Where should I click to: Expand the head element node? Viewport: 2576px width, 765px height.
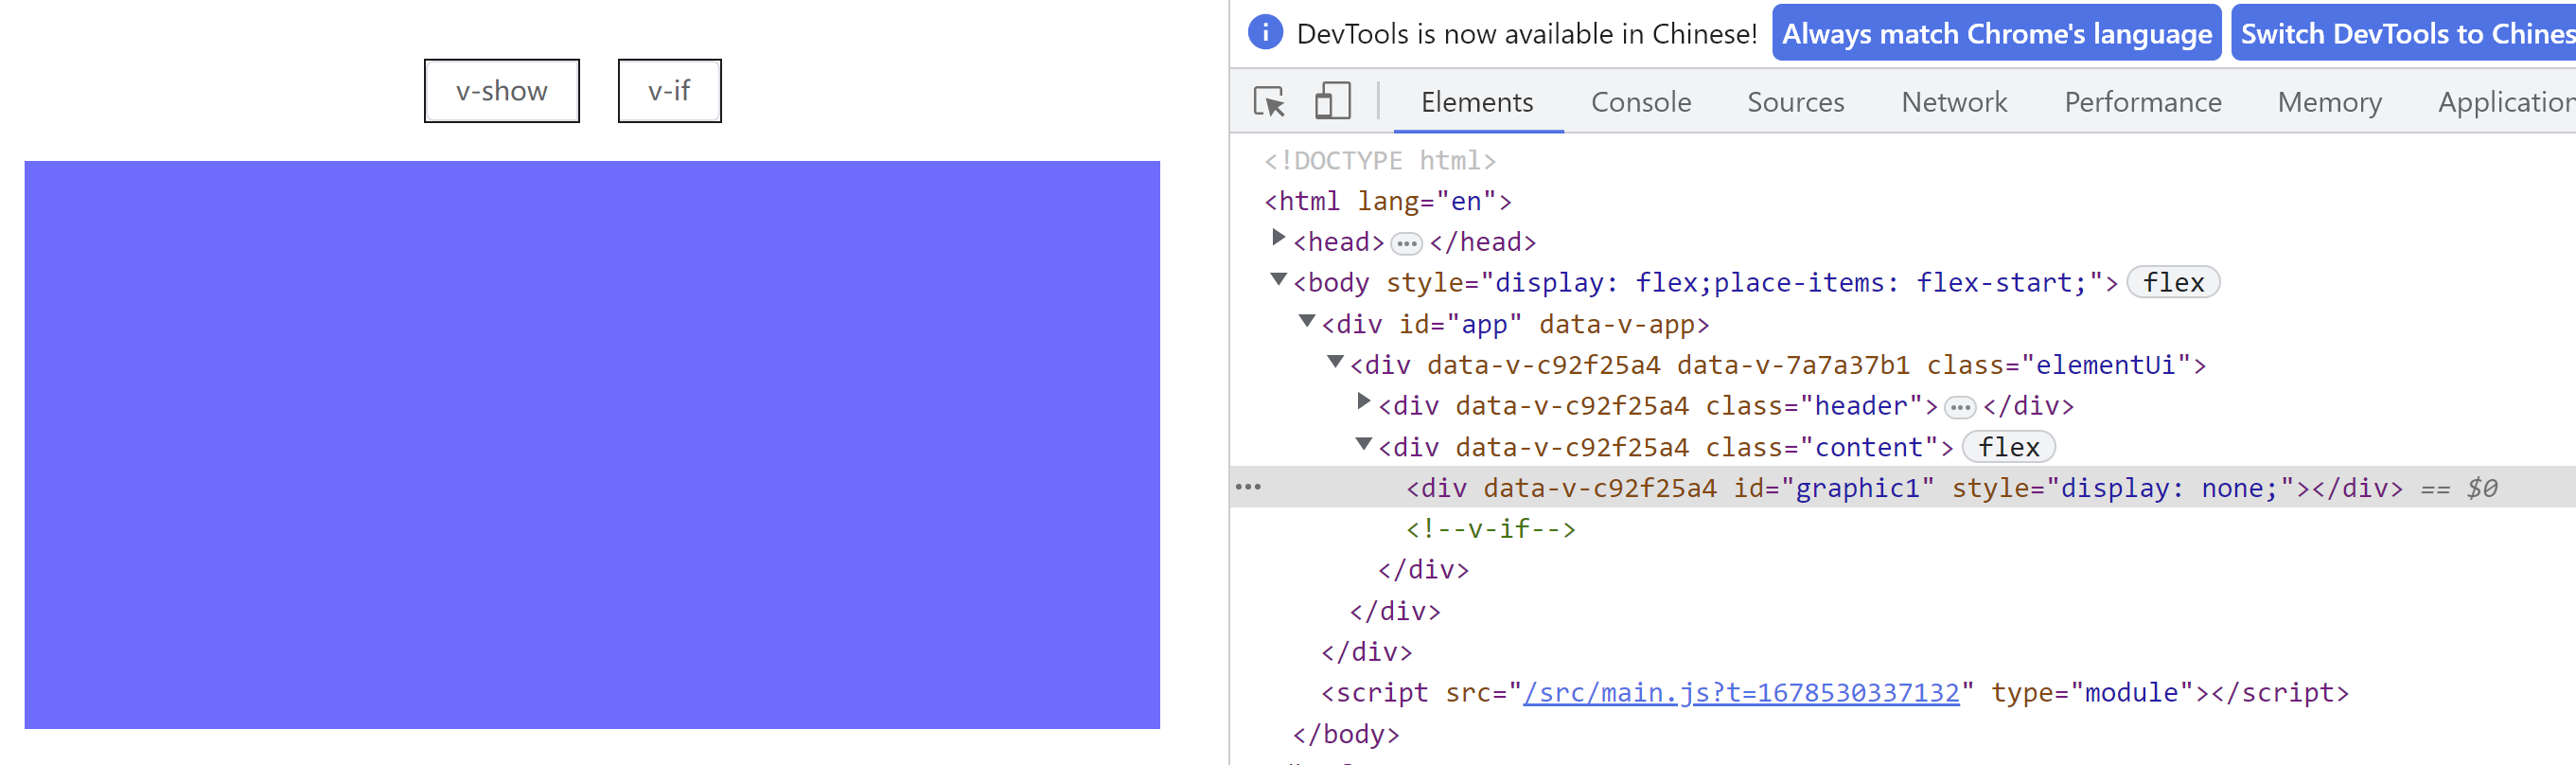[x=1277, y=238]
